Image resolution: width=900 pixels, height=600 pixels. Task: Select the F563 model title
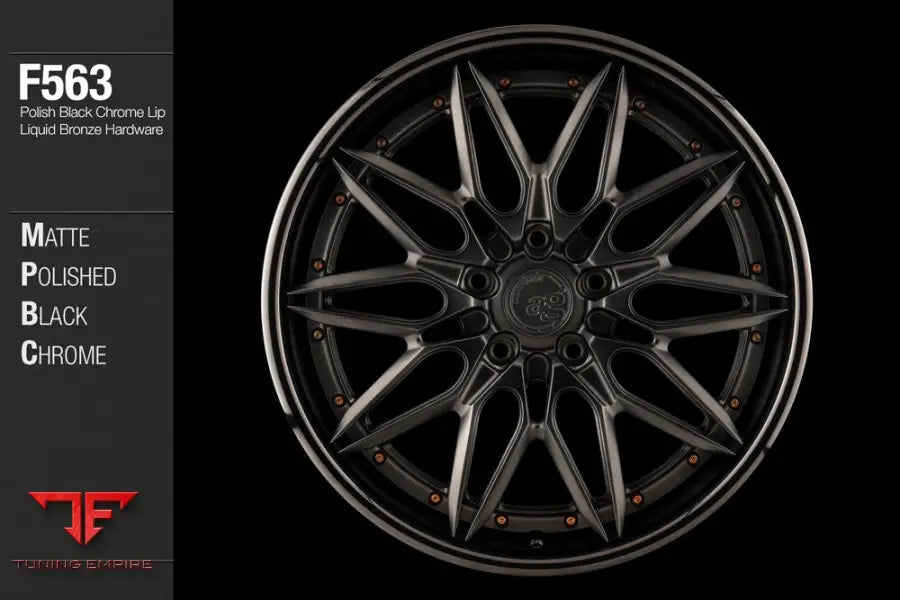coord(64,82)
